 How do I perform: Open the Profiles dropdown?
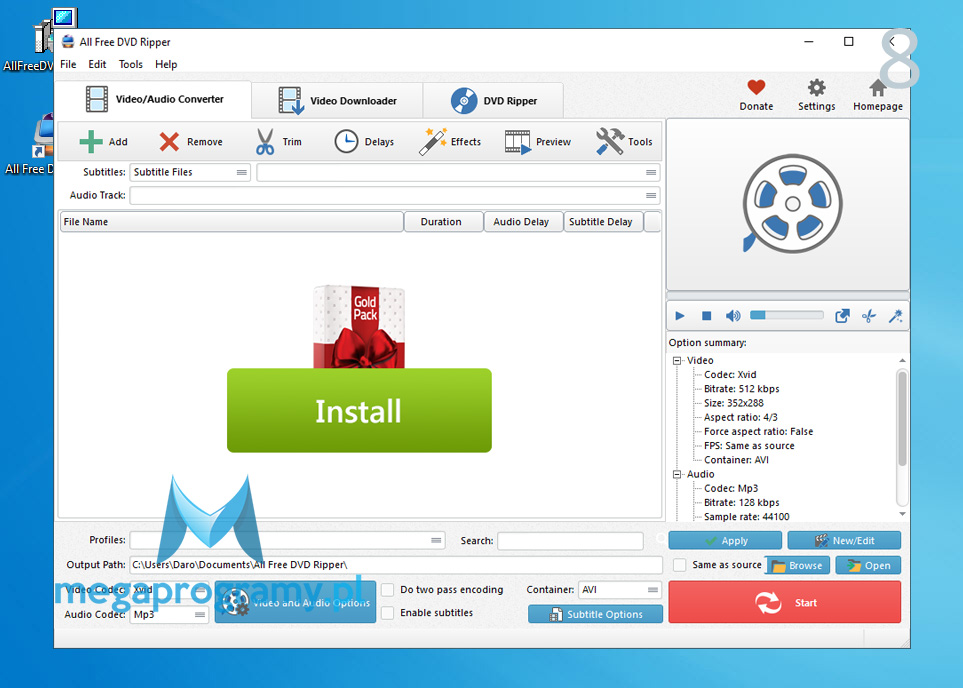pos(287,541)
